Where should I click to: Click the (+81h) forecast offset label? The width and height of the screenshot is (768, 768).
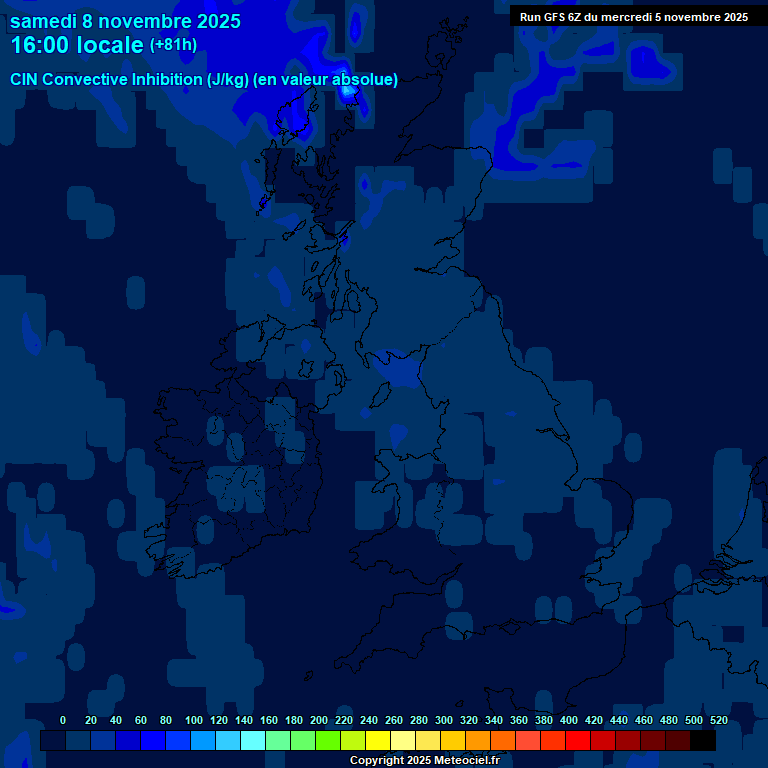pyautogui.click(x=173, y=45)
